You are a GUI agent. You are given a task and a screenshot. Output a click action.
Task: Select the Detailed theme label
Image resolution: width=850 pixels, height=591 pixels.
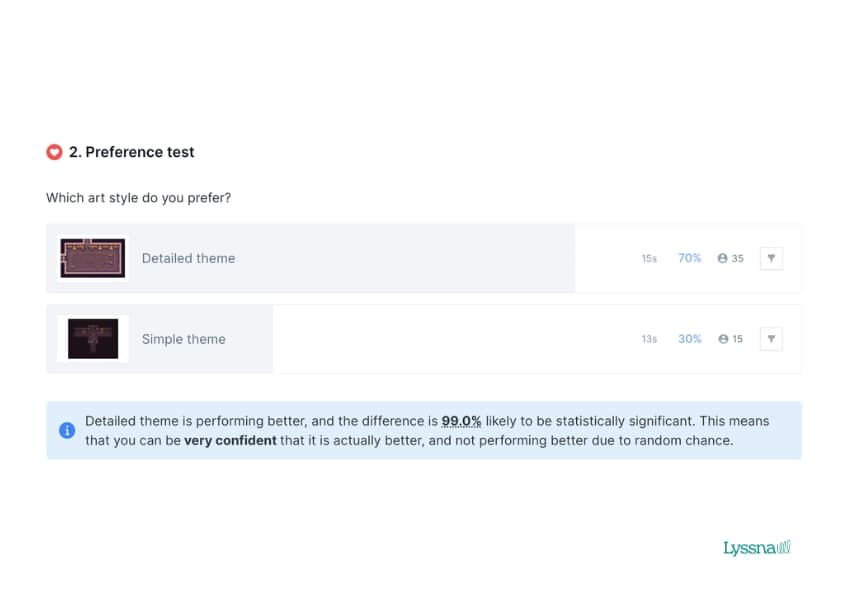tap(188, 258)
